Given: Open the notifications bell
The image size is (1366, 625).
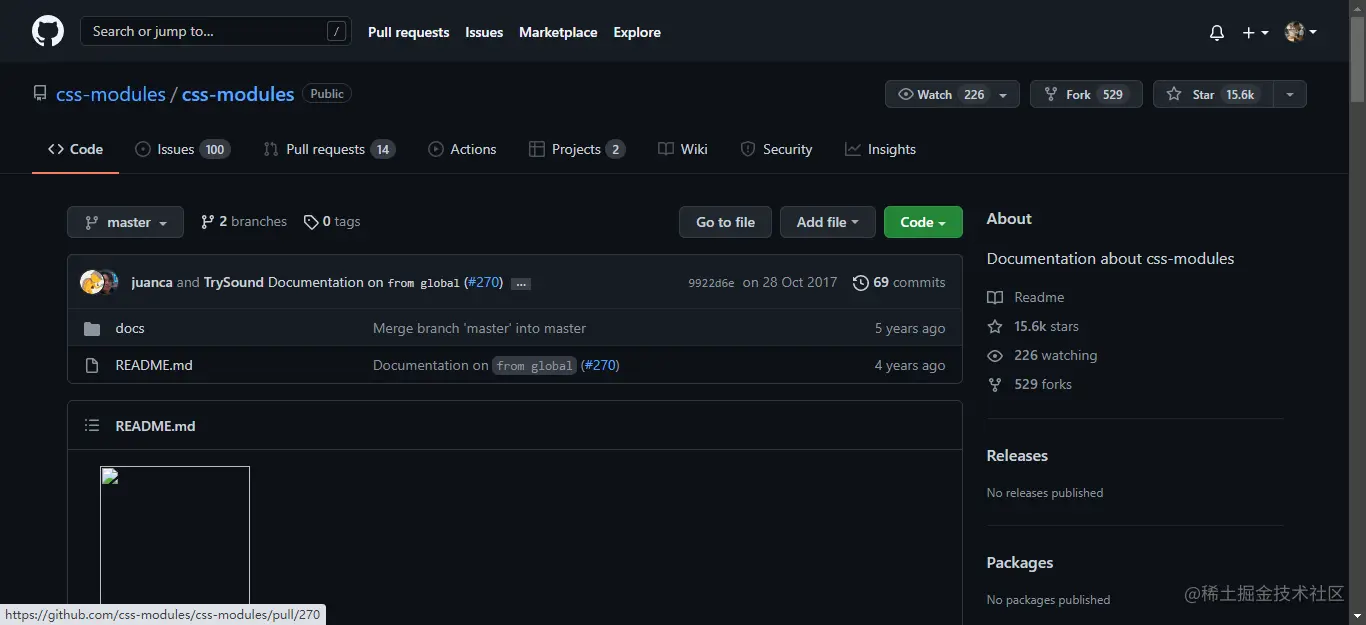Looking at the screenshot, I should click(1217, 32).
